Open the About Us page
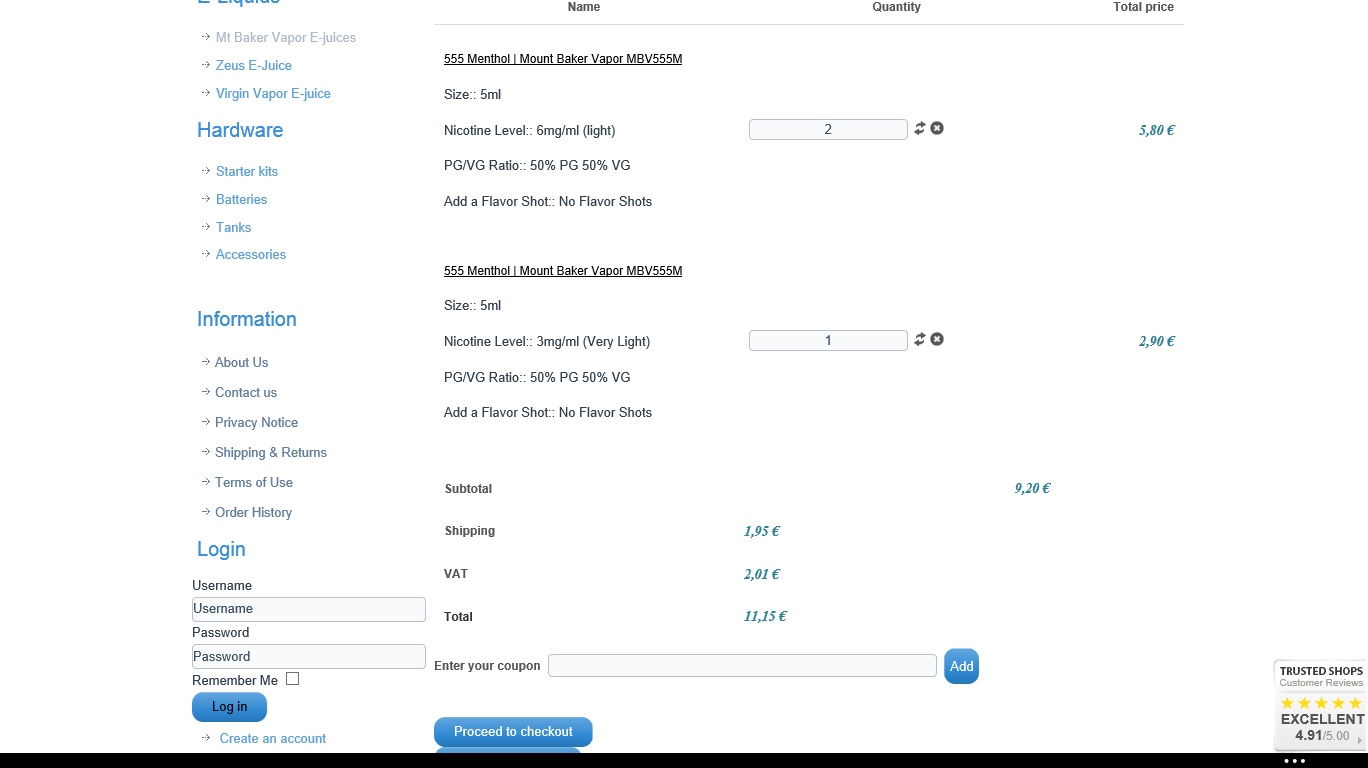Screen dimensions: 1368x768 (x=241, y=362)
